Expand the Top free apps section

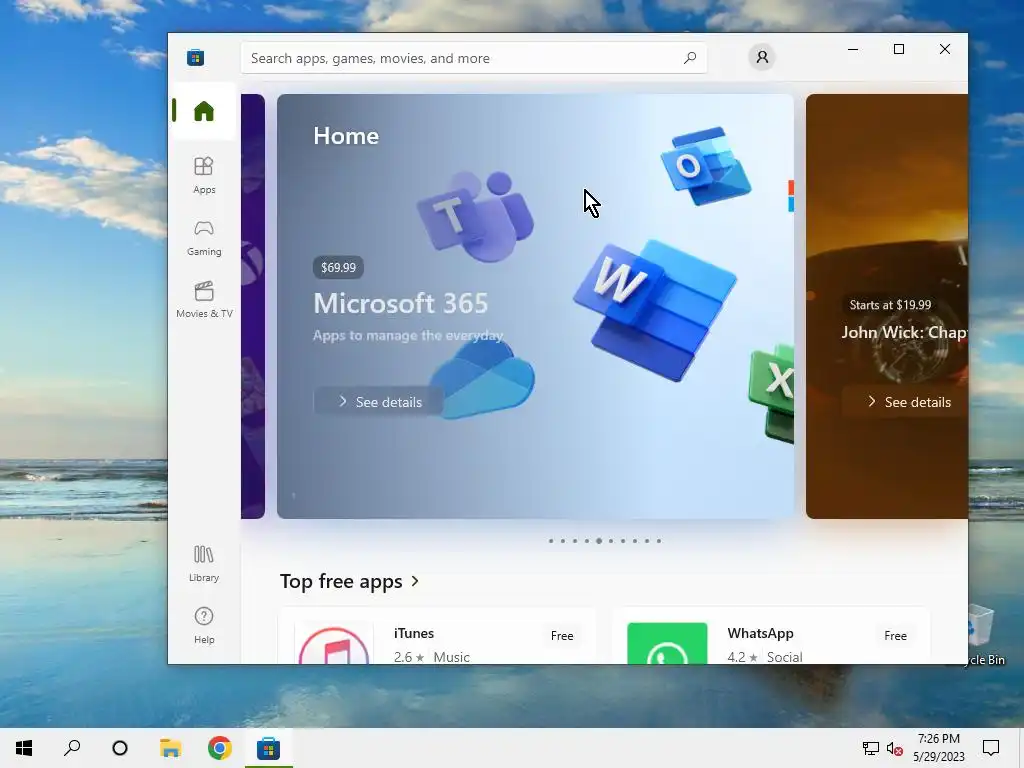(349, 581)
